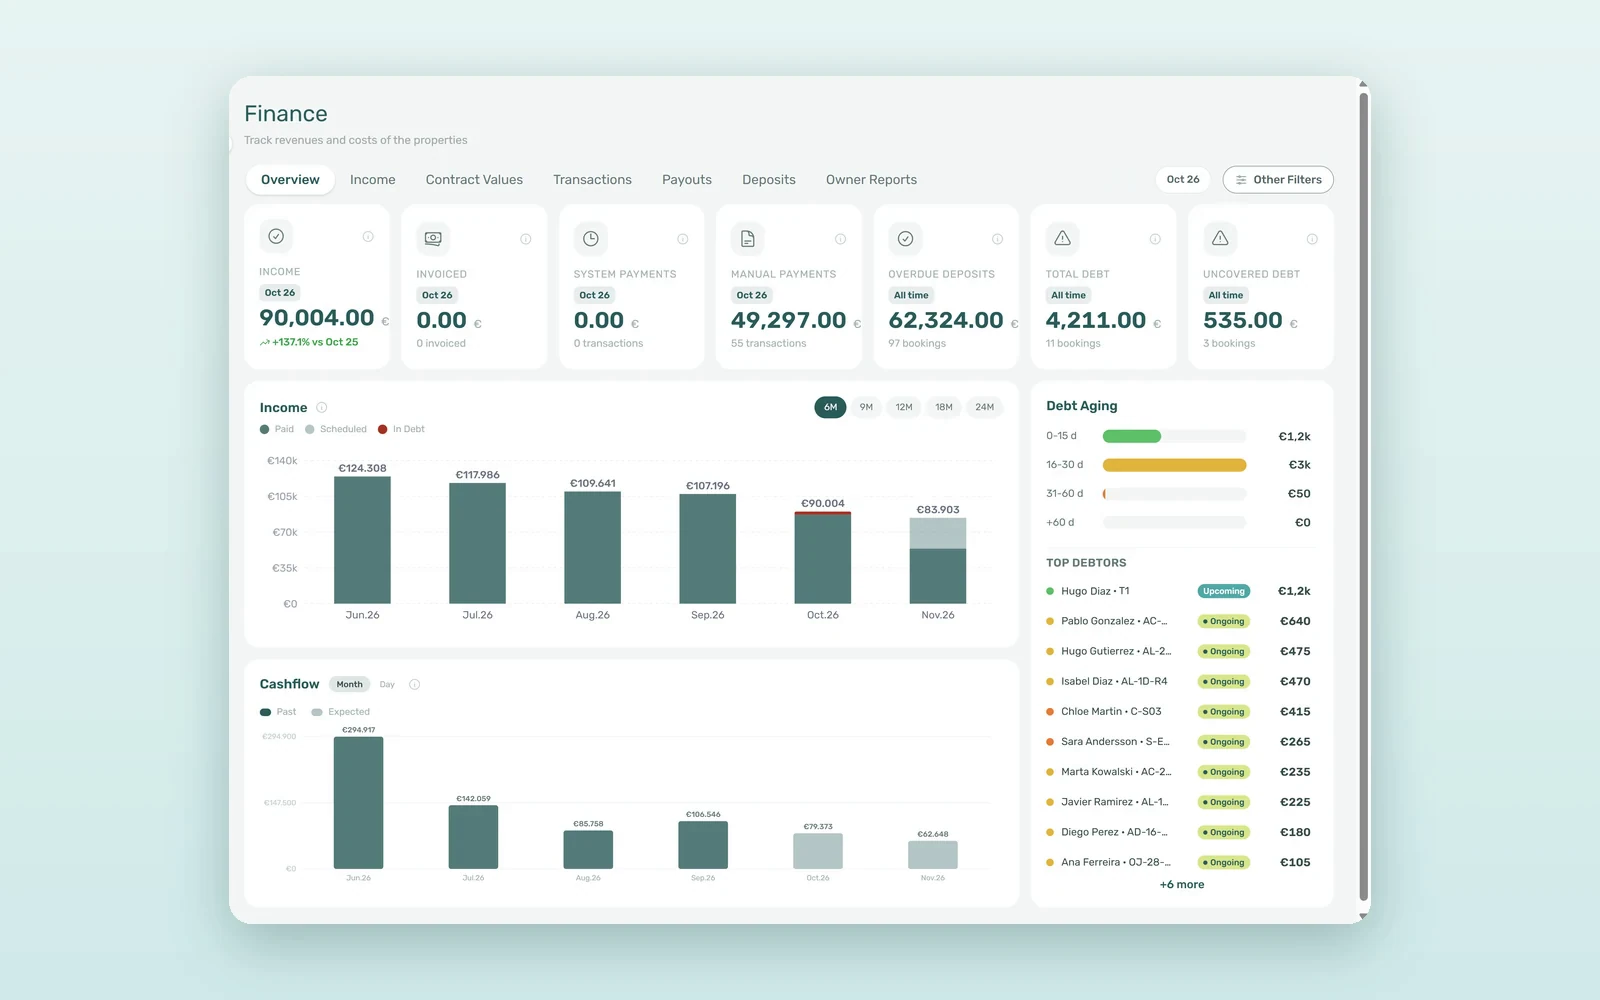This screenshot has width=1600, height=1000.
Task: Click the Manual Payments document icon
Action: (748, 238)
